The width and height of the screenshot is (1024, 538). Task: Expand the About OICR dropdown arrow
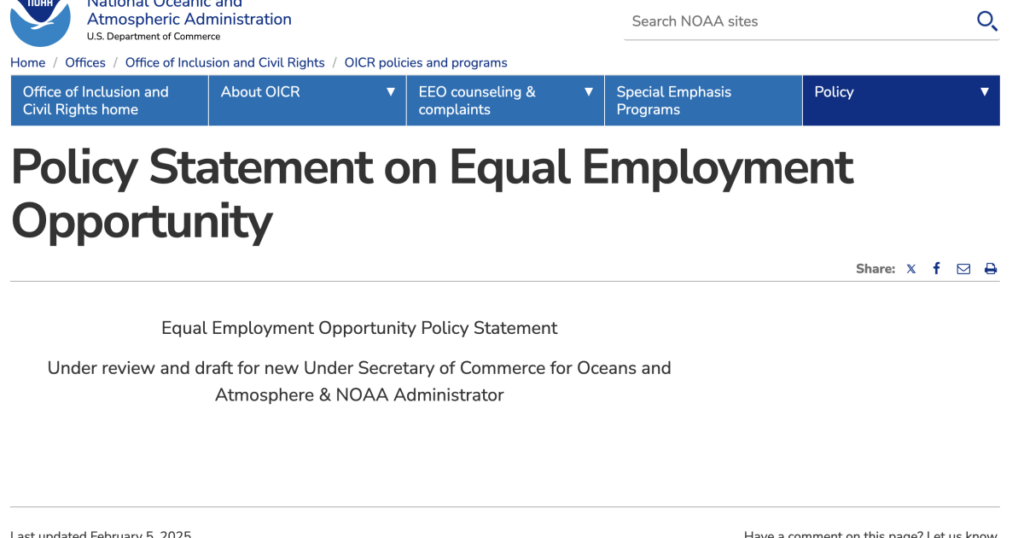pyautogui.click(x=391, y=92)
